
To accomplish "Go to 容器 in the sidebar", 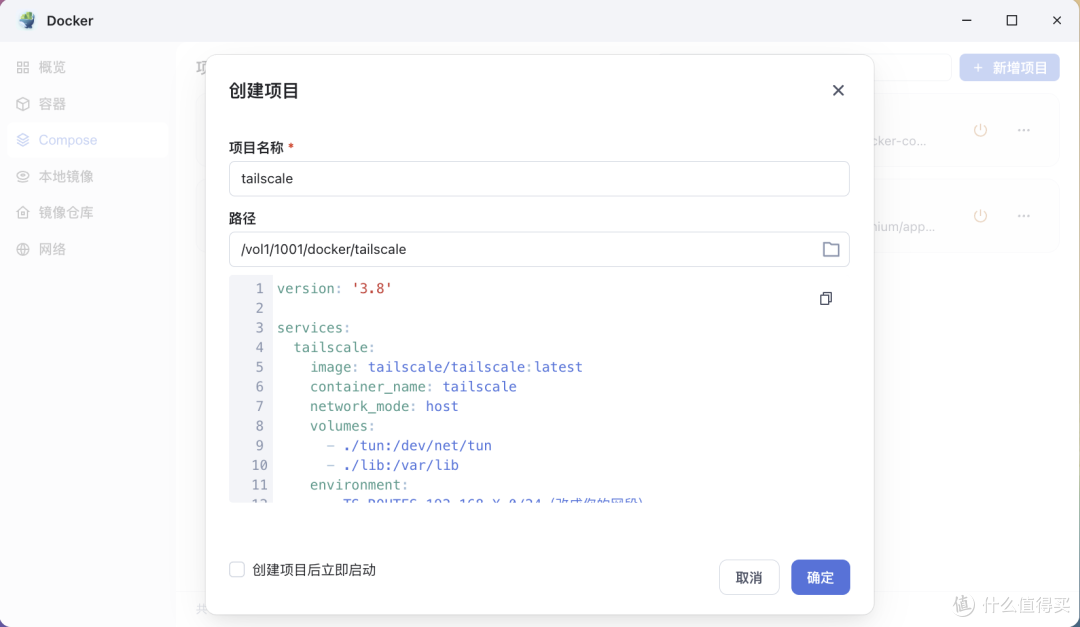I will click(x=87, y=103).
